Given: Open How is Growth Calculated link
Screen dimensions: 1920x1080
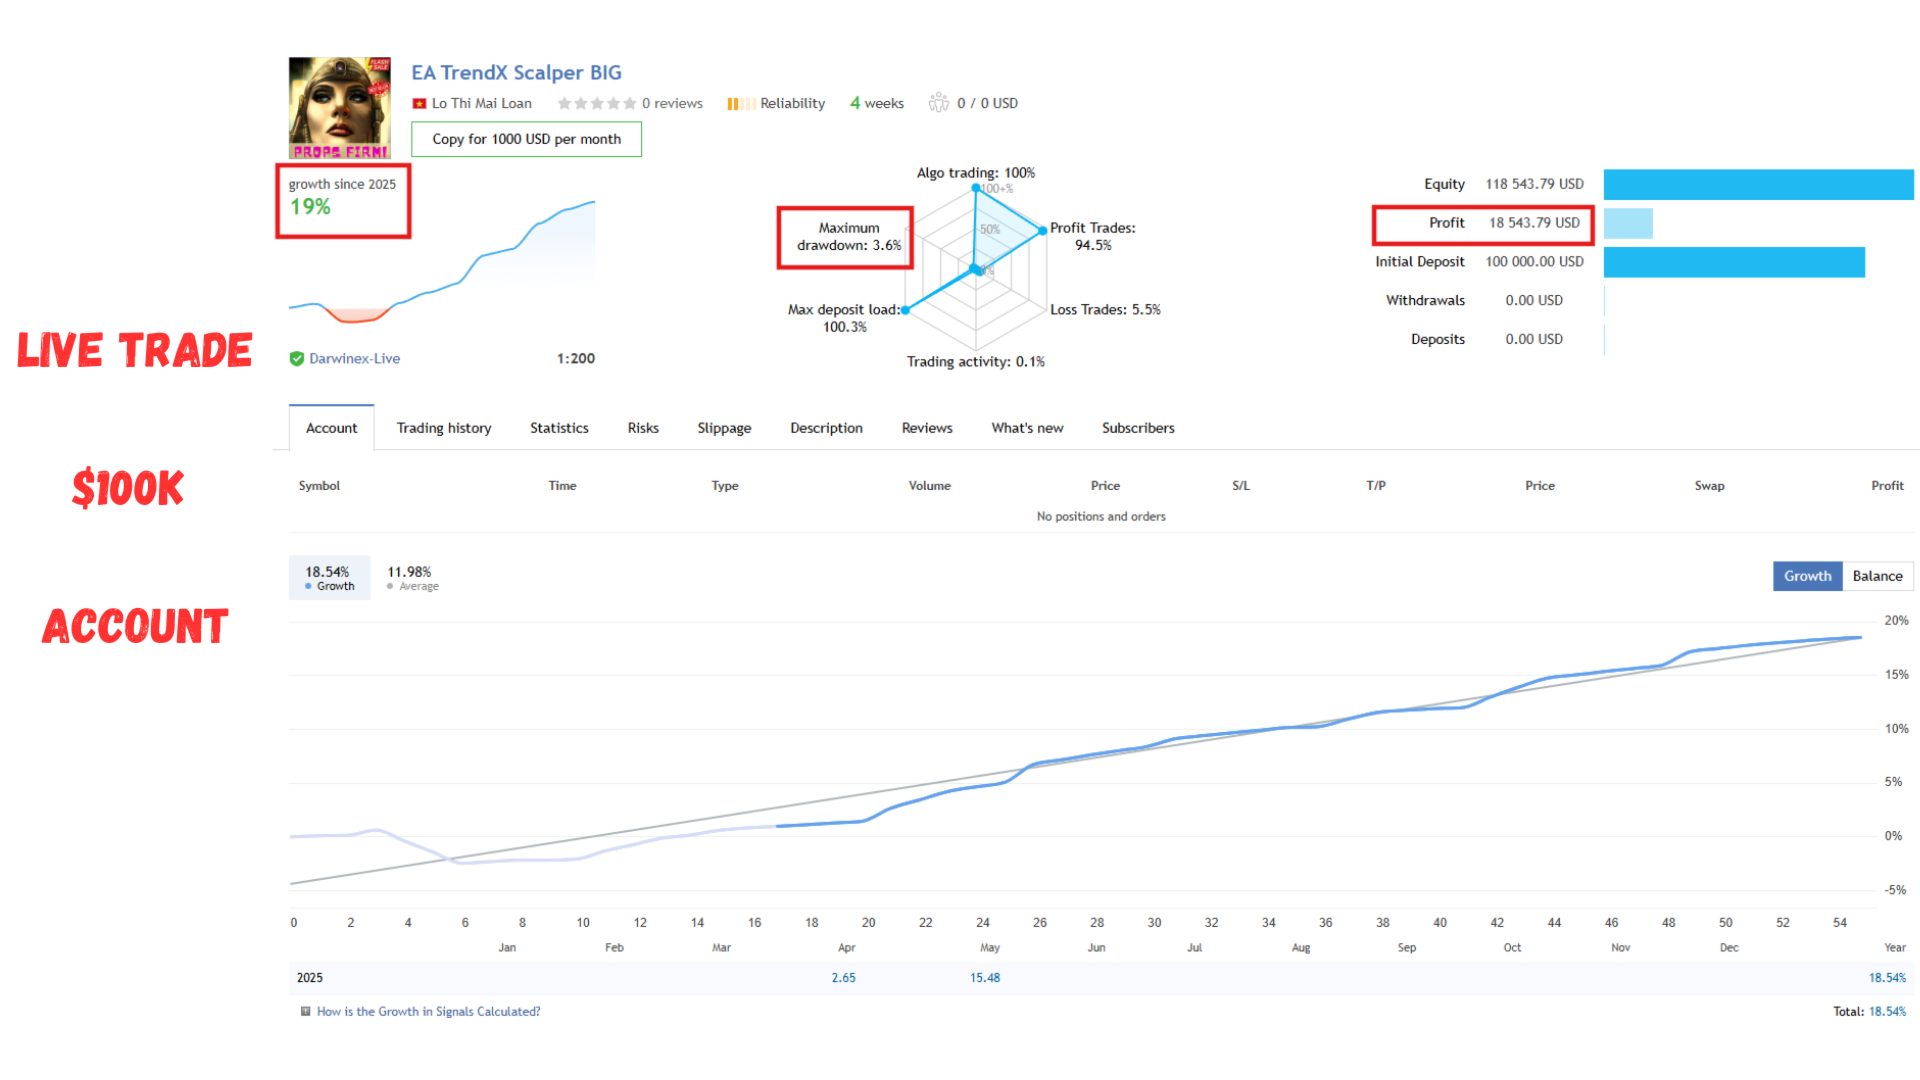Looking at the screenshot, I should tap(428, 1011).
